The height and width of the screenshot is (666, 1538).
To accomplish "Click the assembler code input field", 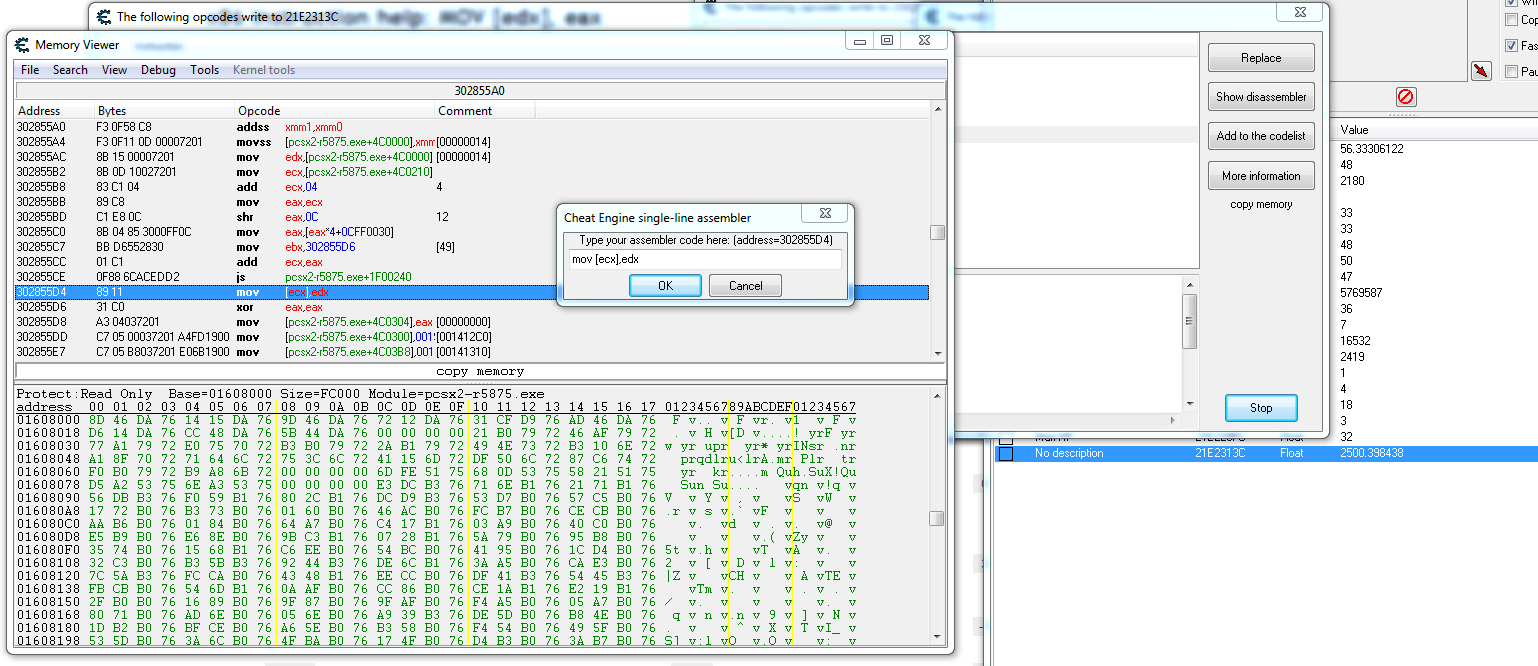I will [x=705, y=259].
